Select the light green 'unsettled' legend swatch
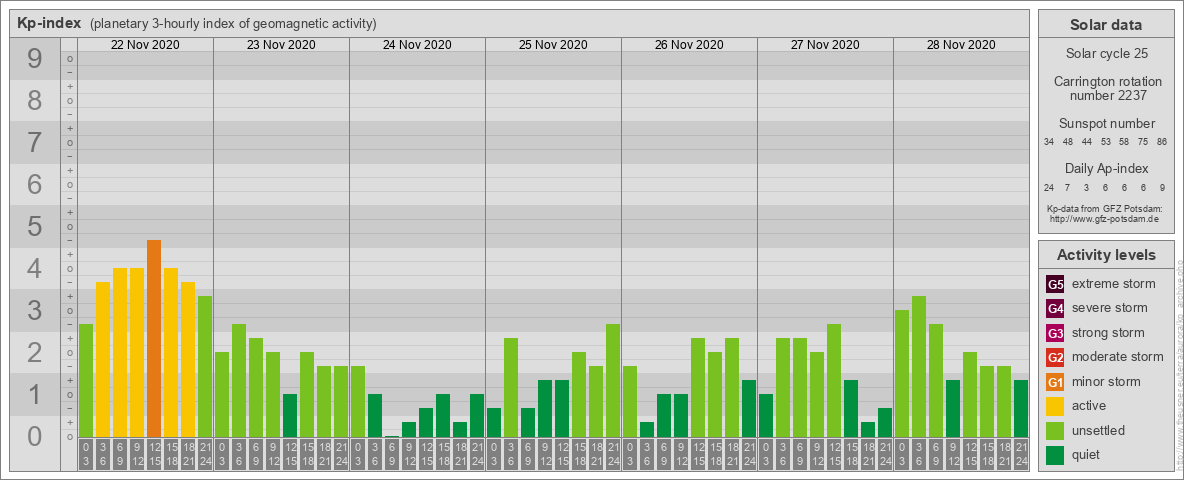This screenshot has width=1184, height=480. click(1055, 430)
